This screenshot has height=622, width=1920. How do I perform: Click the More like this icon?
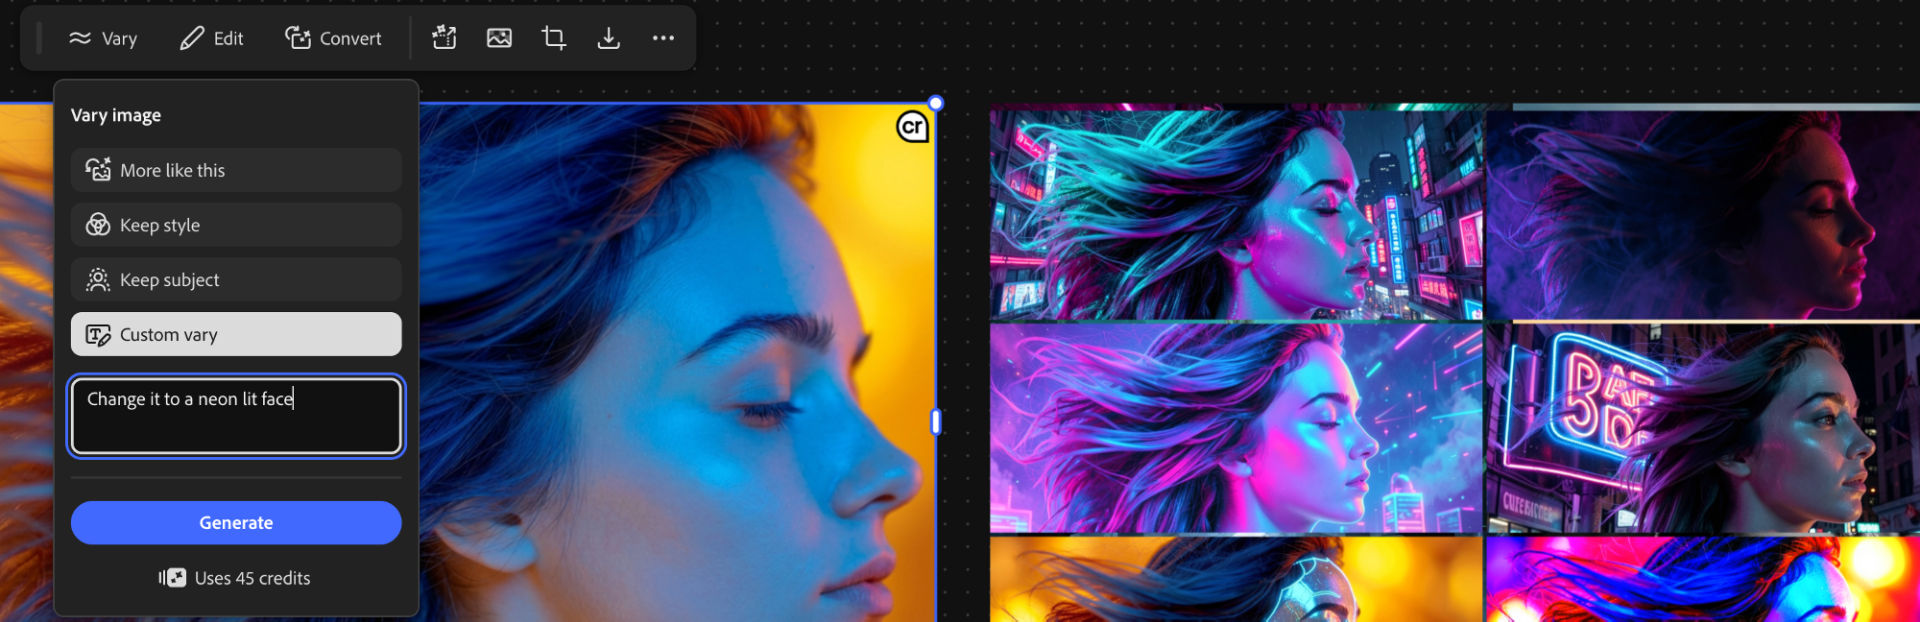click(98, 170)
